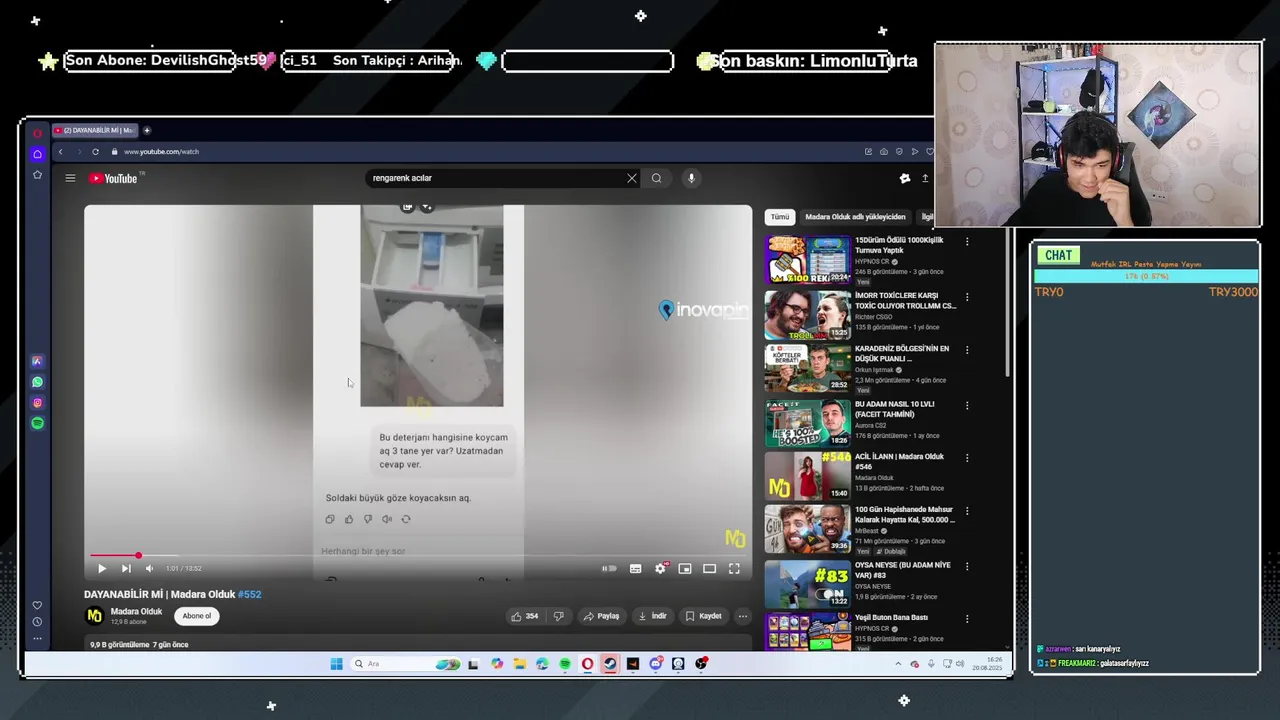This screenshot has width=1280, height=720.
Task: Open the ACİL İLANN #546 video title
Action: click(899, 461)
